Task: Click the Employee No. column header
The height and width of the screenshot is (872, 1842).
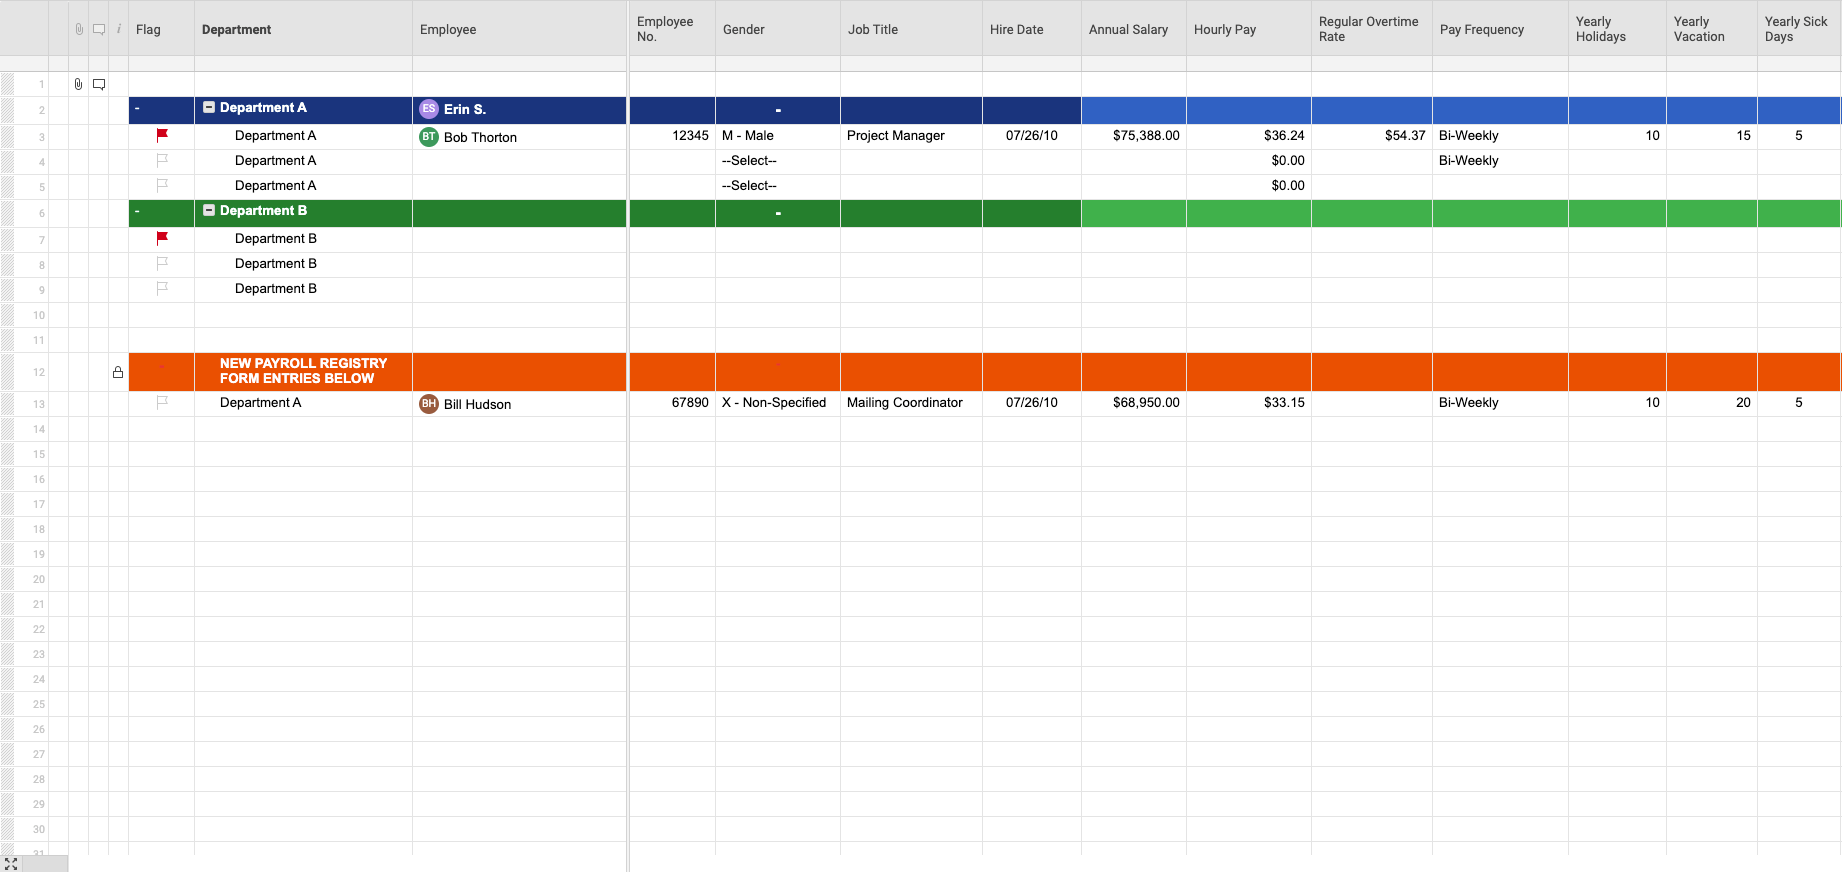Action: (672, 29)
